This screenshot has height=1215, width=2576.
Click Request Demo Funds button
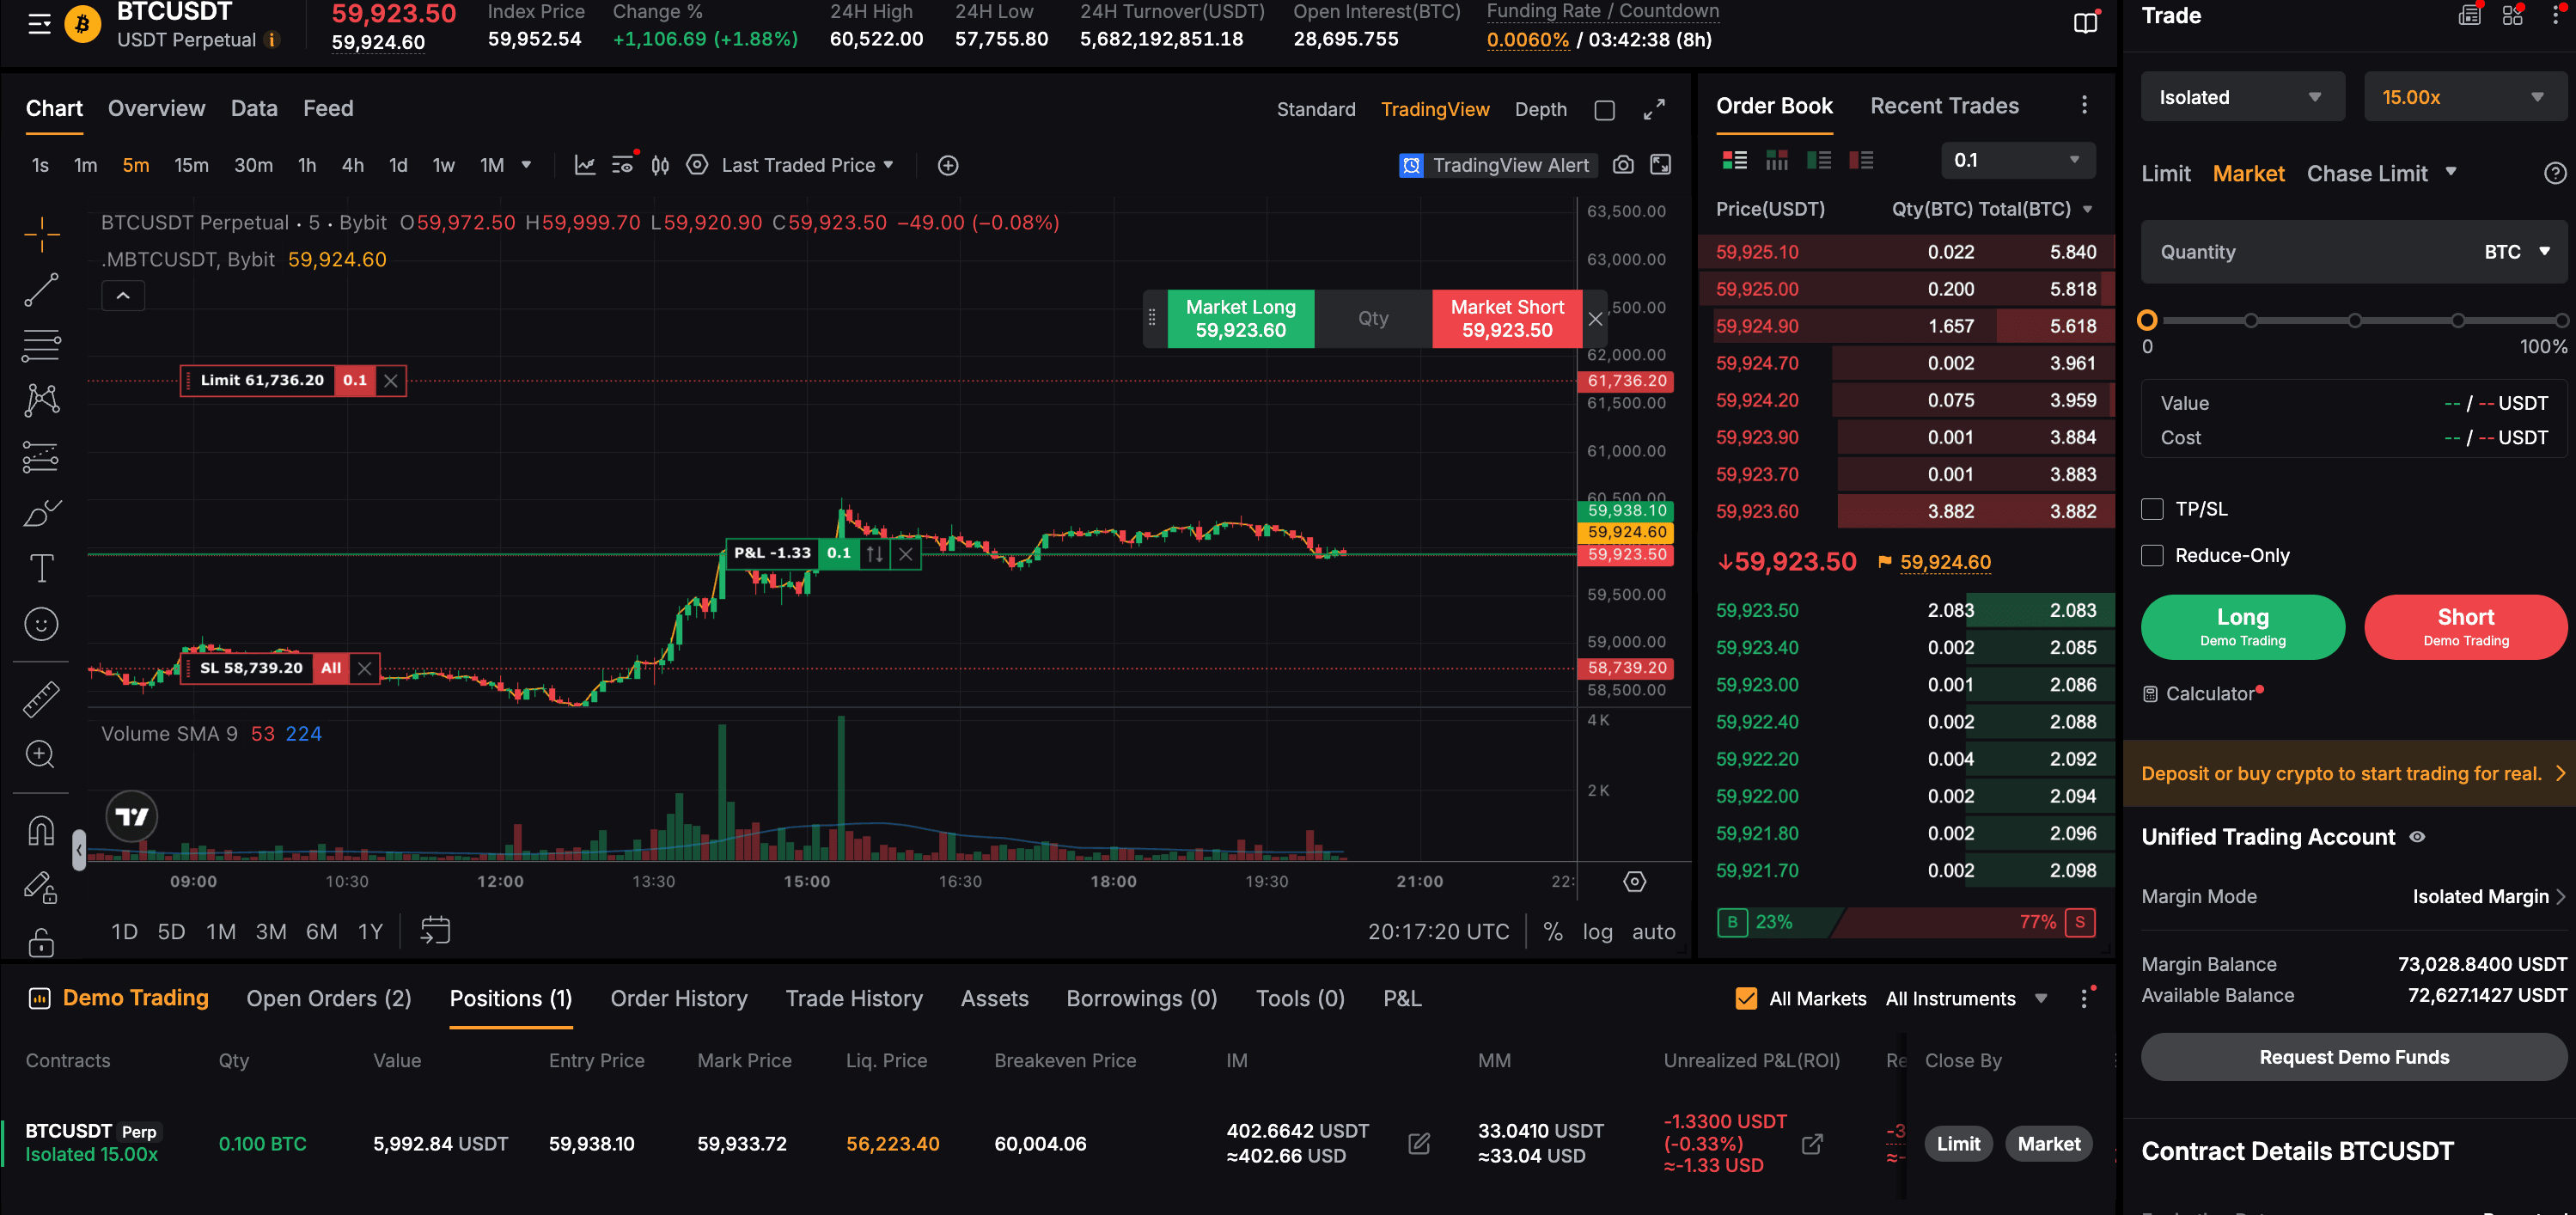coord(2354,1057)
